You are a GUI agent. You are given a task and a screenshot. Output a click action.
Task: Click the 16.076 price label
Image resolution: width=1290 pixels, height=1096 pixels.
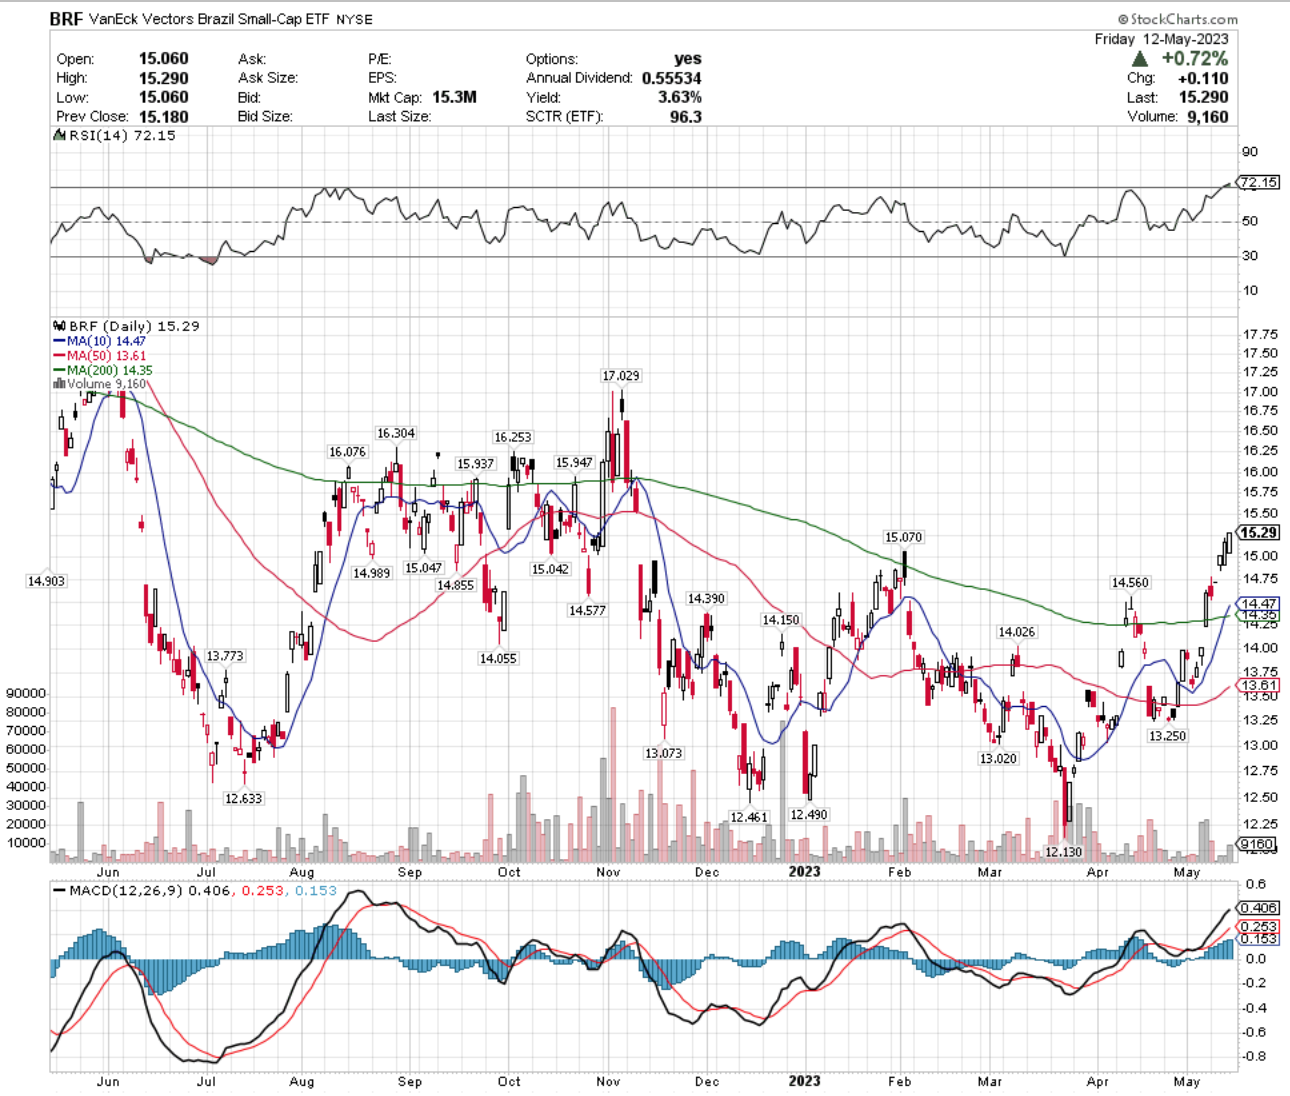(x=348, y=452)
